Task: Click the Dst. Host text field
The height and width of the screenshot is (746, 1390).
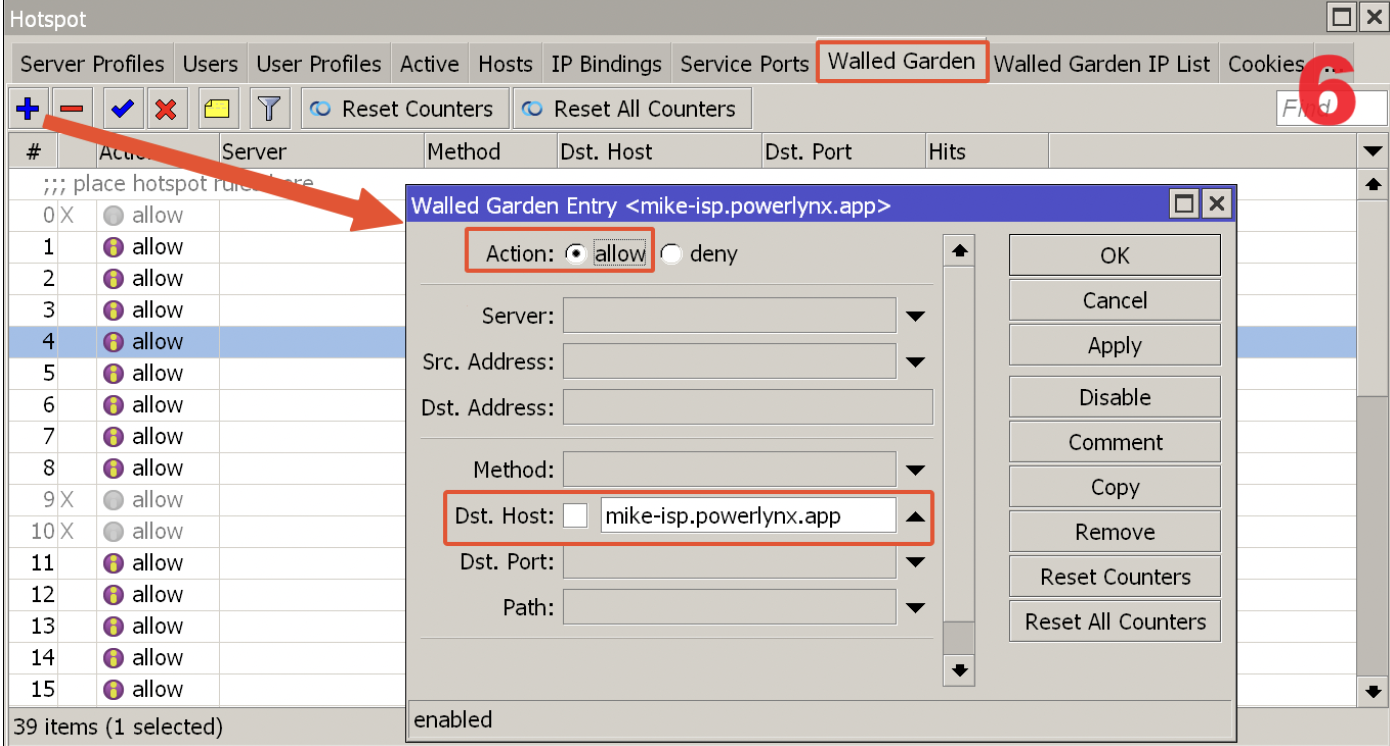Action: click(748, 516)
